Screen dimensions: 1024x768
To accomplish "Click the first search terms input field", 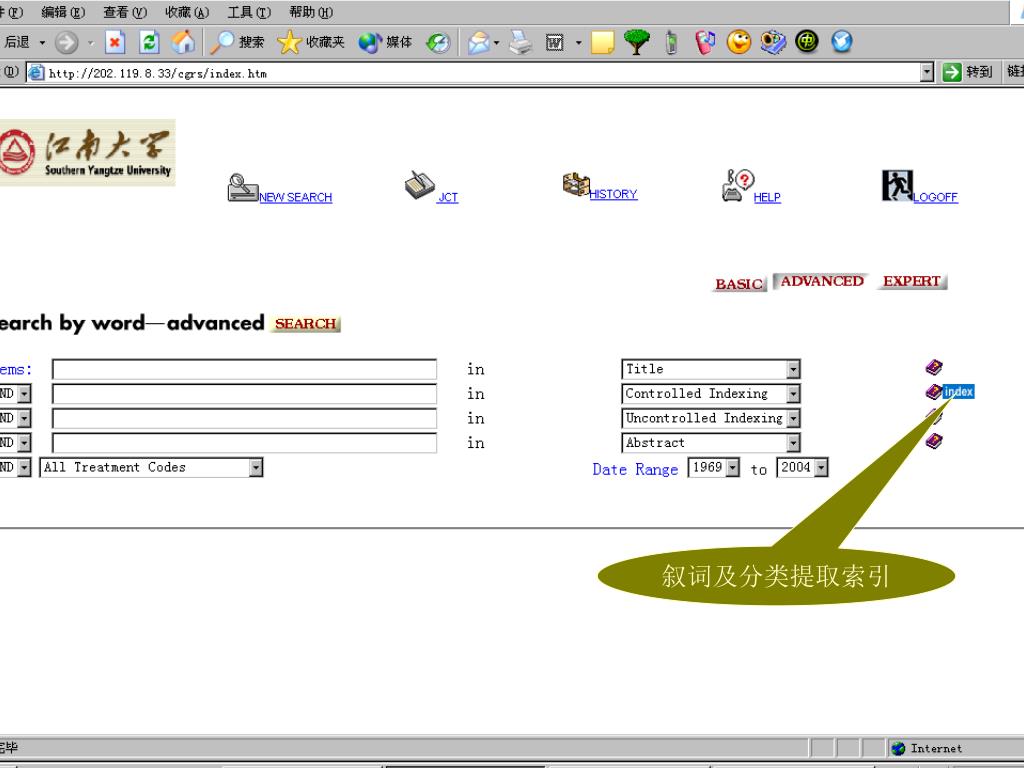I will [244, 369].
